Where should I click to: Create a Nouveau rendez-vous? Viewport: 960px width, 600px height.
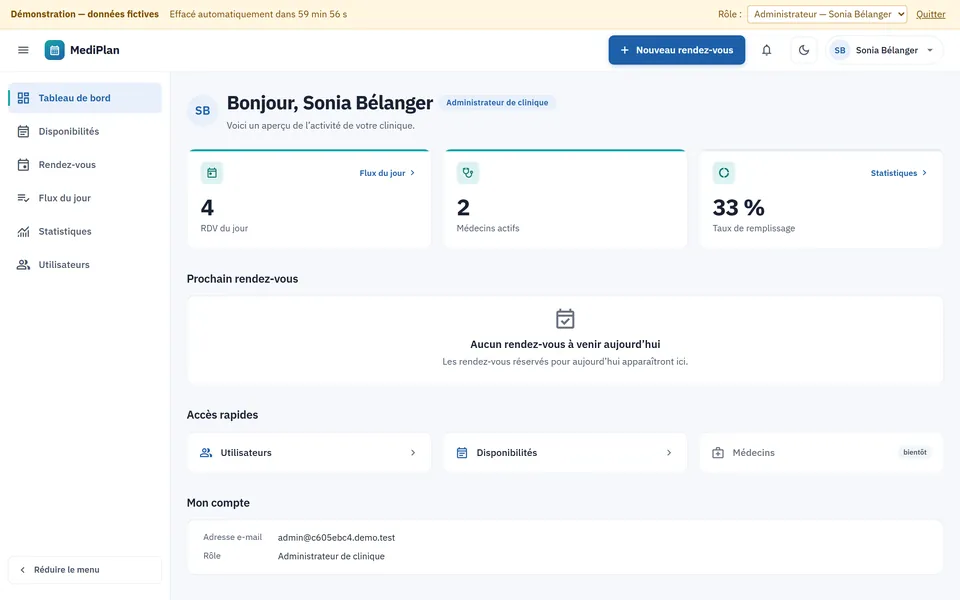[677, 50]
